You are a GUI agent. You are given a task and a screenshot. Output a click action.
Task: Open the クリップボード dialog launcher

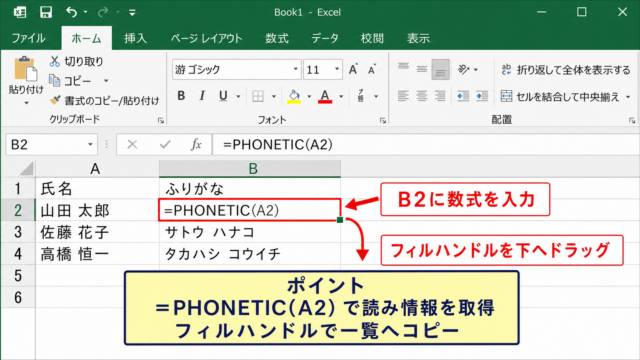pyautogui.click(x=161, y=120)
